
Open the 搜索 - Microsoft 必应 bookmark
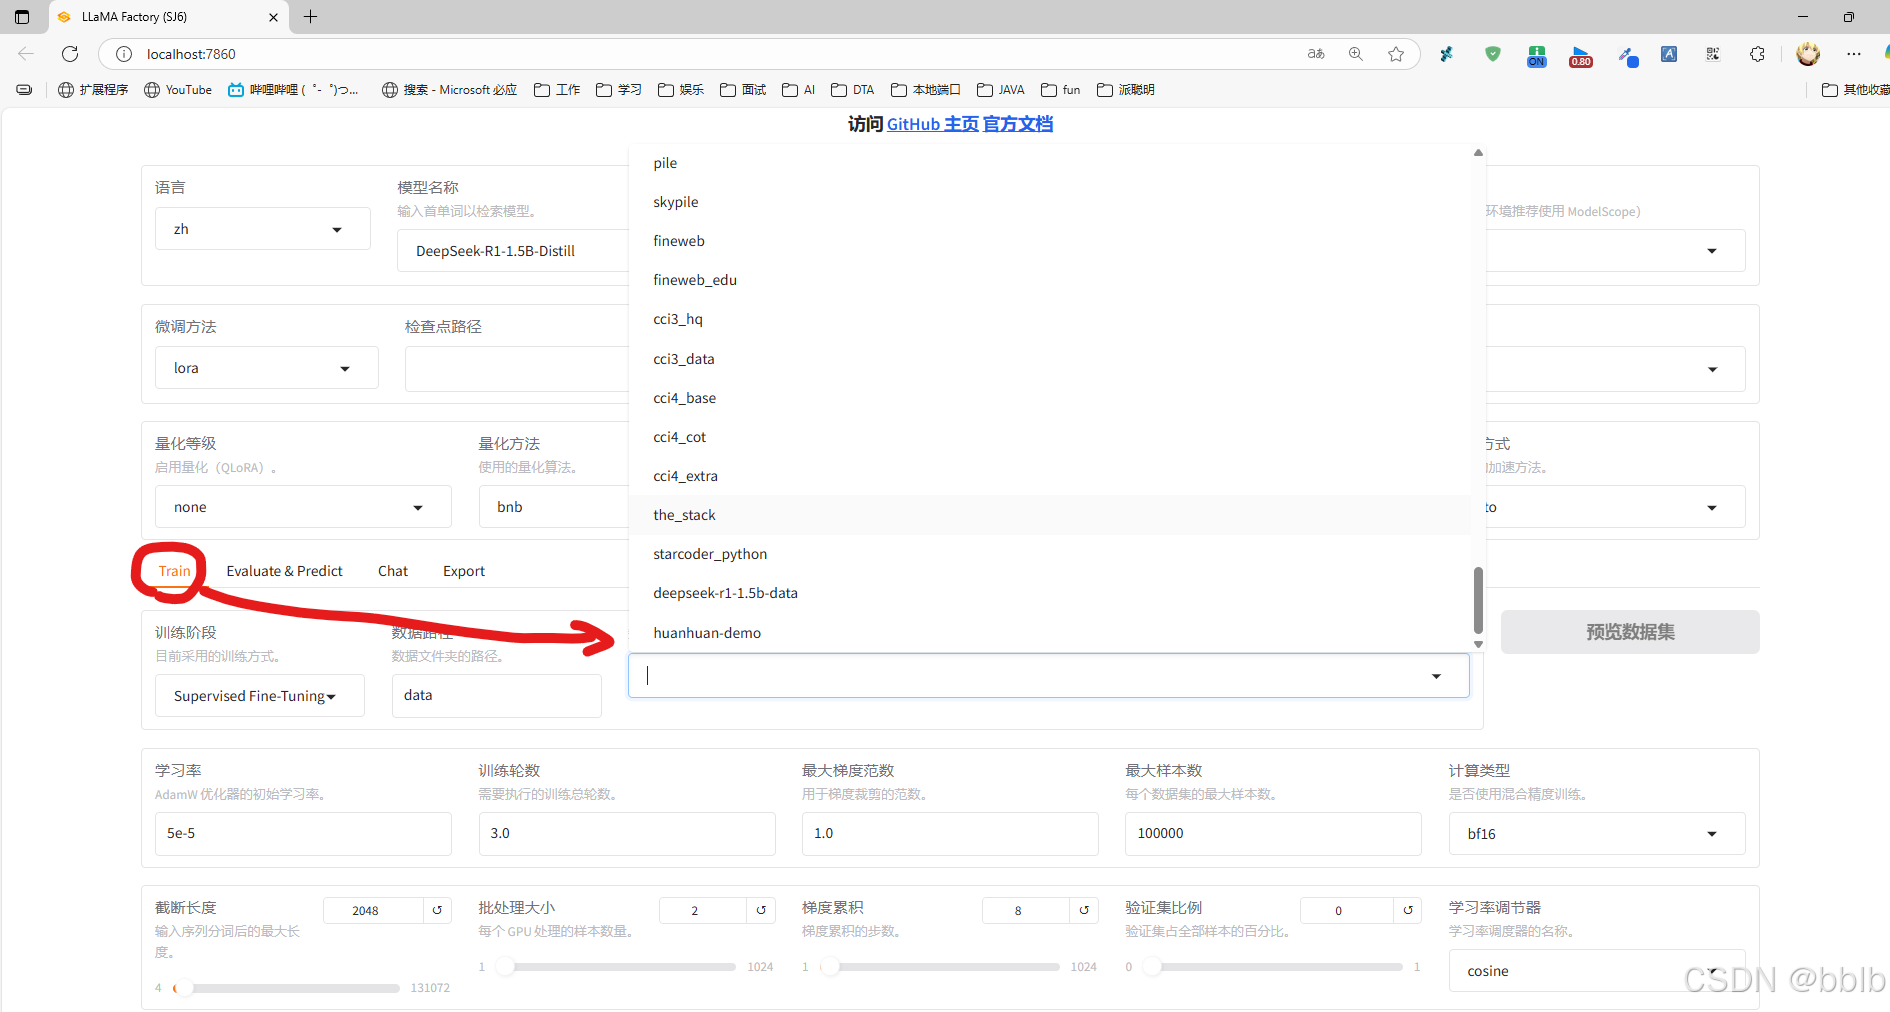coord(449,90)
